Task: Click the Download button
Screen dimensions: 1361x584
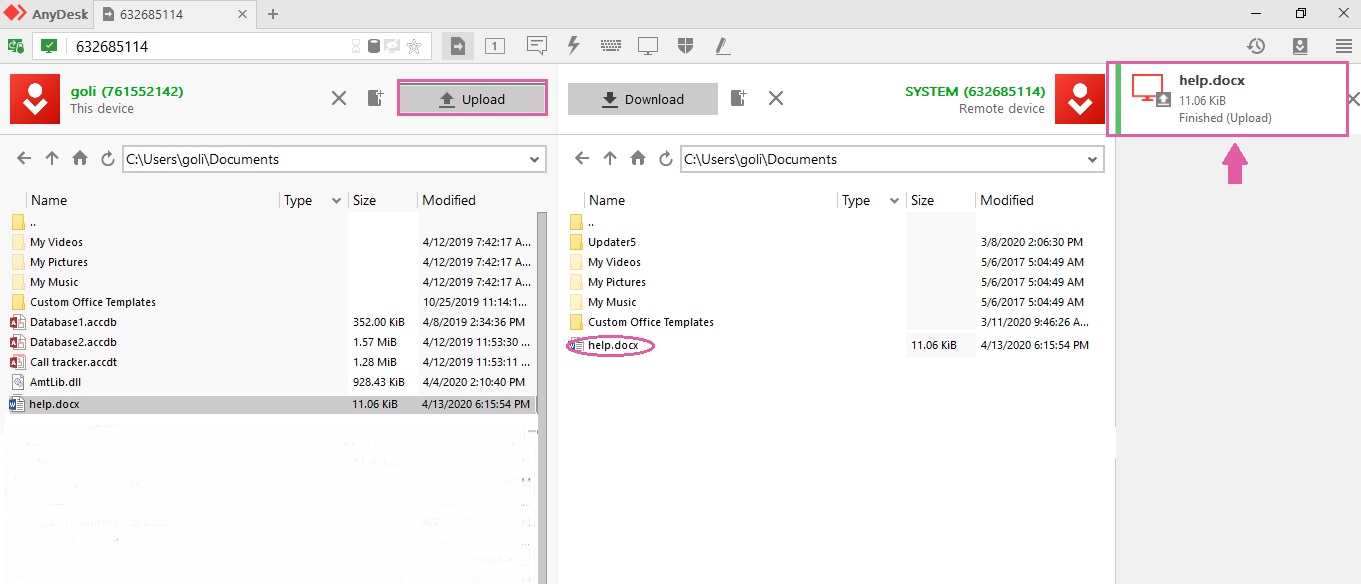Action: coord(643,99)
